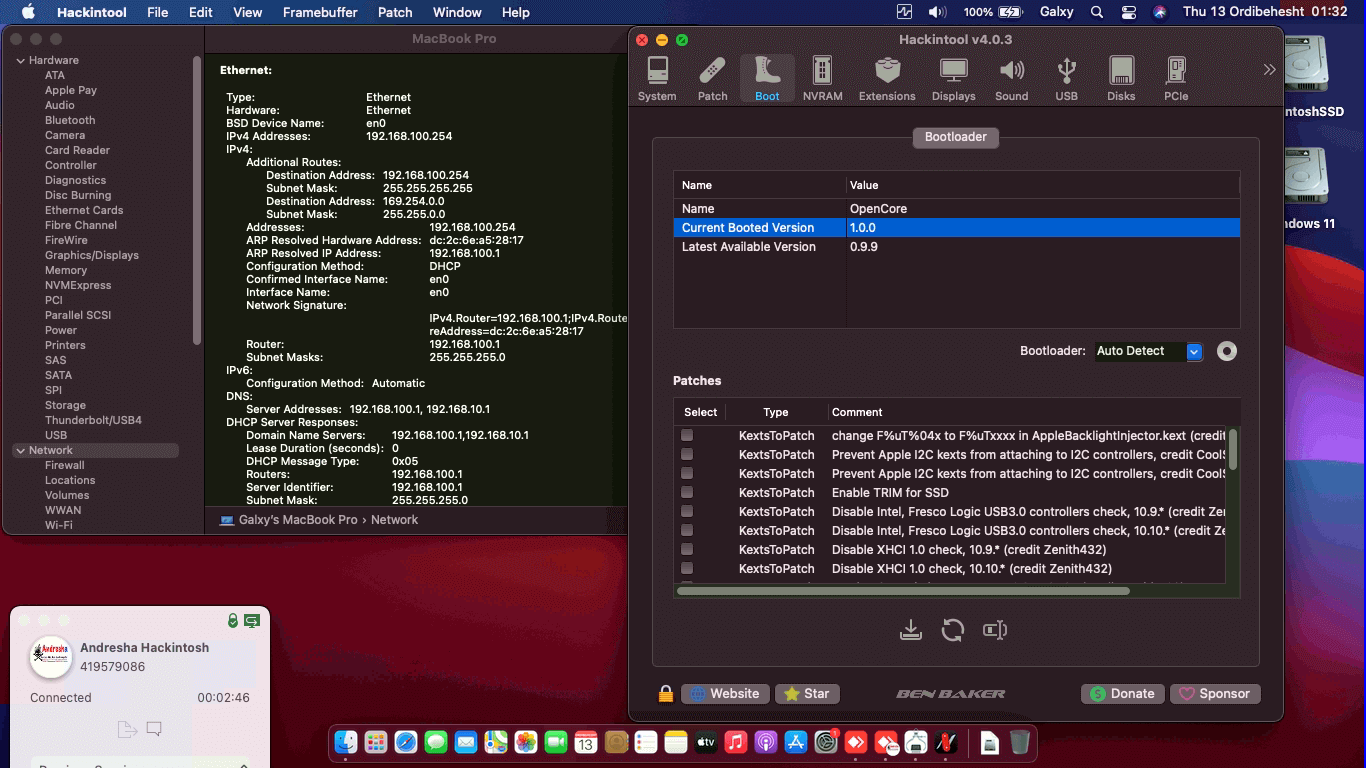Viewport: 1366px width, 768px height.
Task: Select Thunderbolt/USB4 in the sidebar
Action: click(93, 420)
